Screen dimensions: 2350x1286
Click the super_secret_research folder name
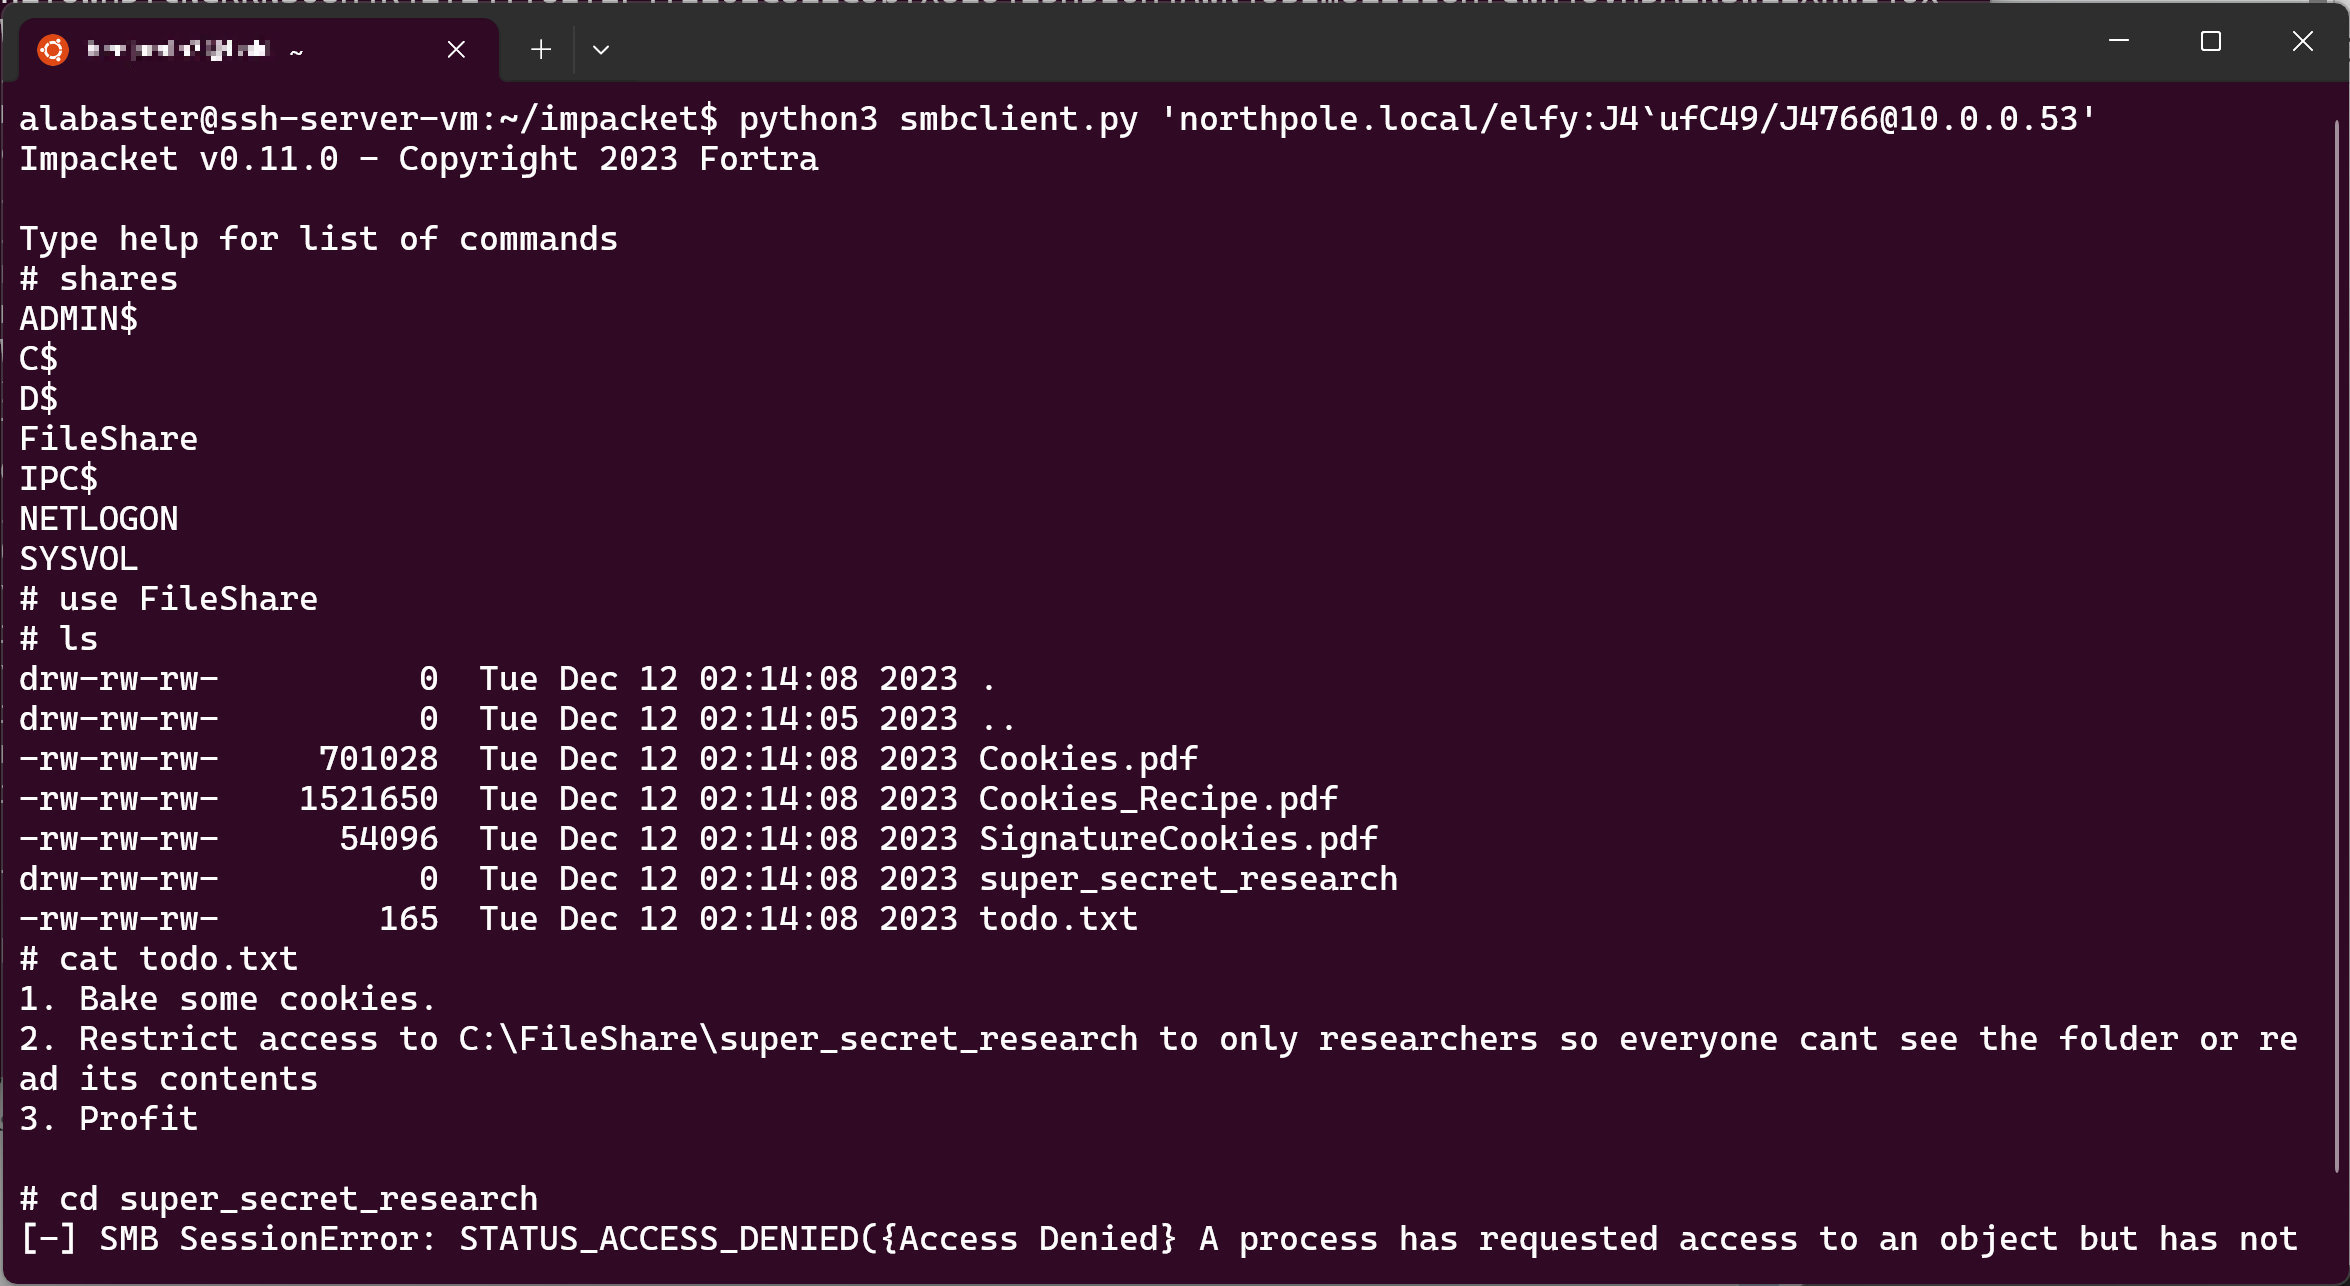coord(1188,878)
